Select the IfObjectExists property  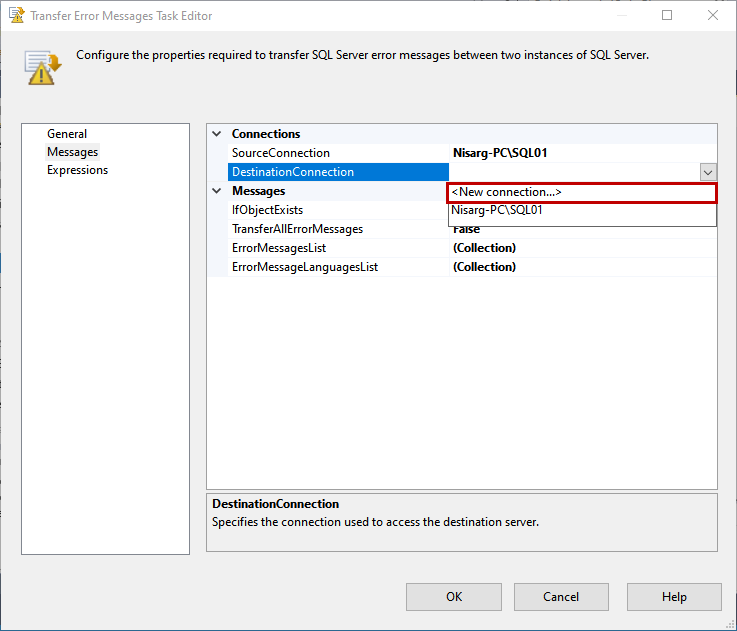[268, 210]
